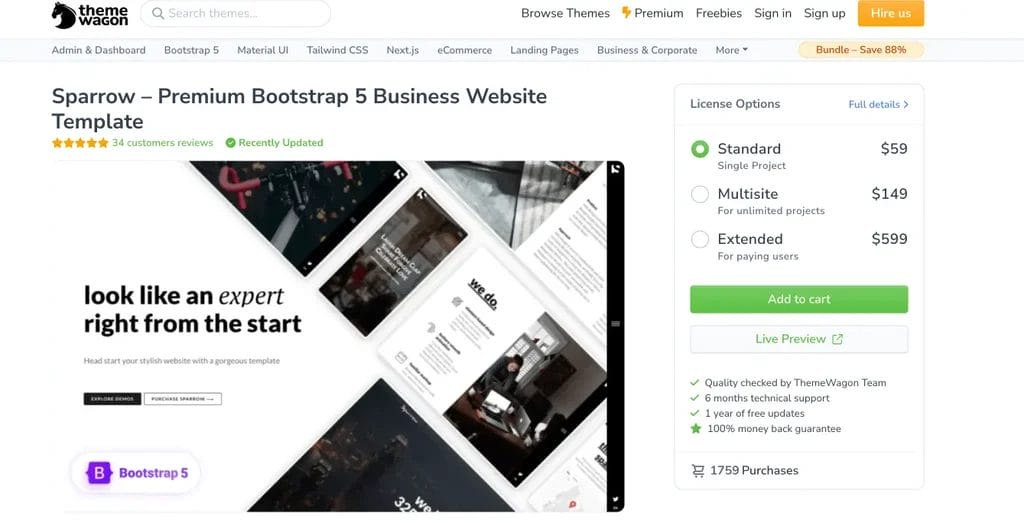1024x523 pixels.
Task: Select the Extended license radio
Action: 699,239
